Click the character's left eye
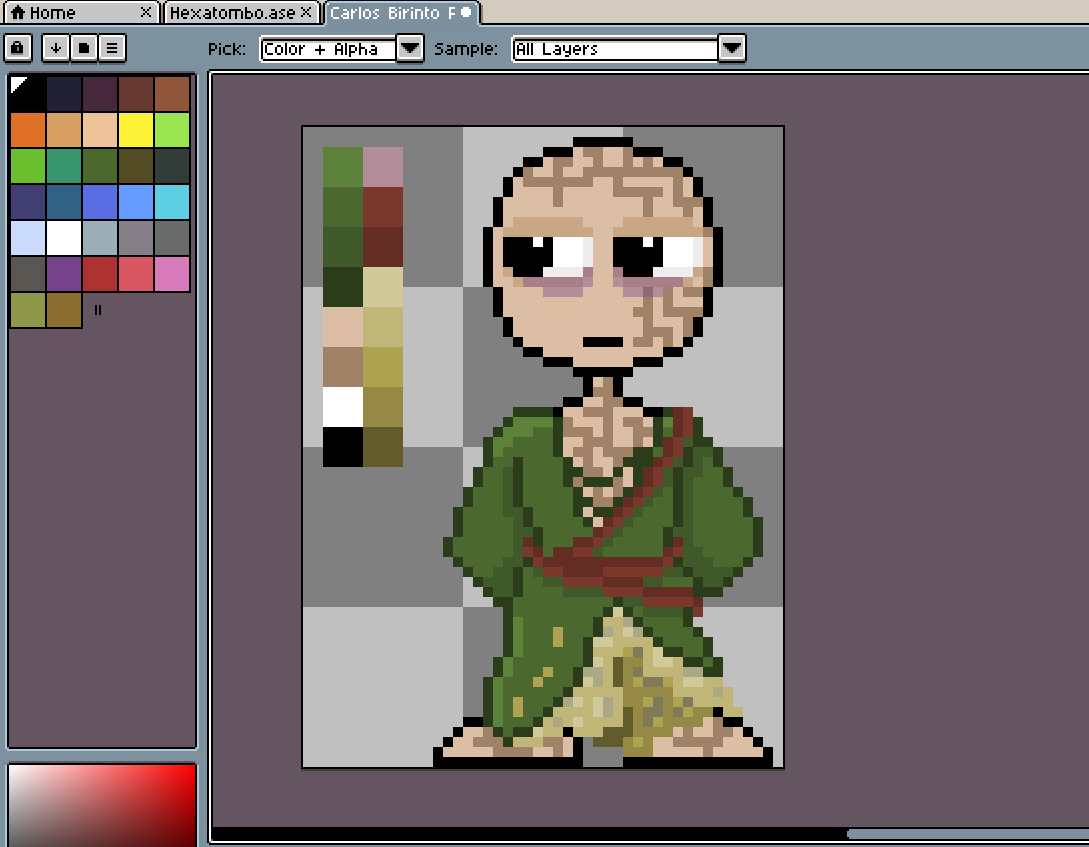The width and height of the screenshot is (1089, 847). tap(548, 257)
